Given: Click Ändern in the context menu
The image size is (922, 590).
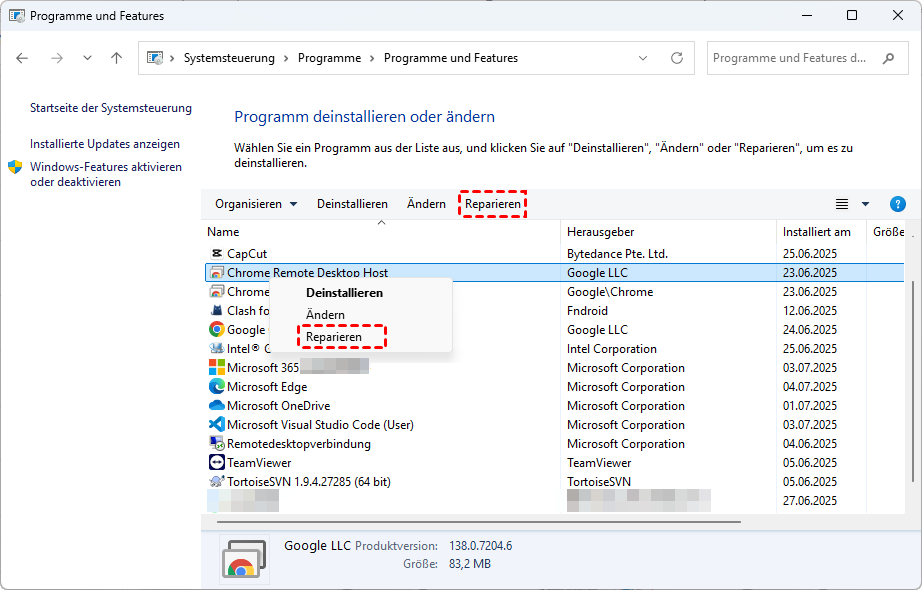Looking at the screenshot, I should (325, 315).
